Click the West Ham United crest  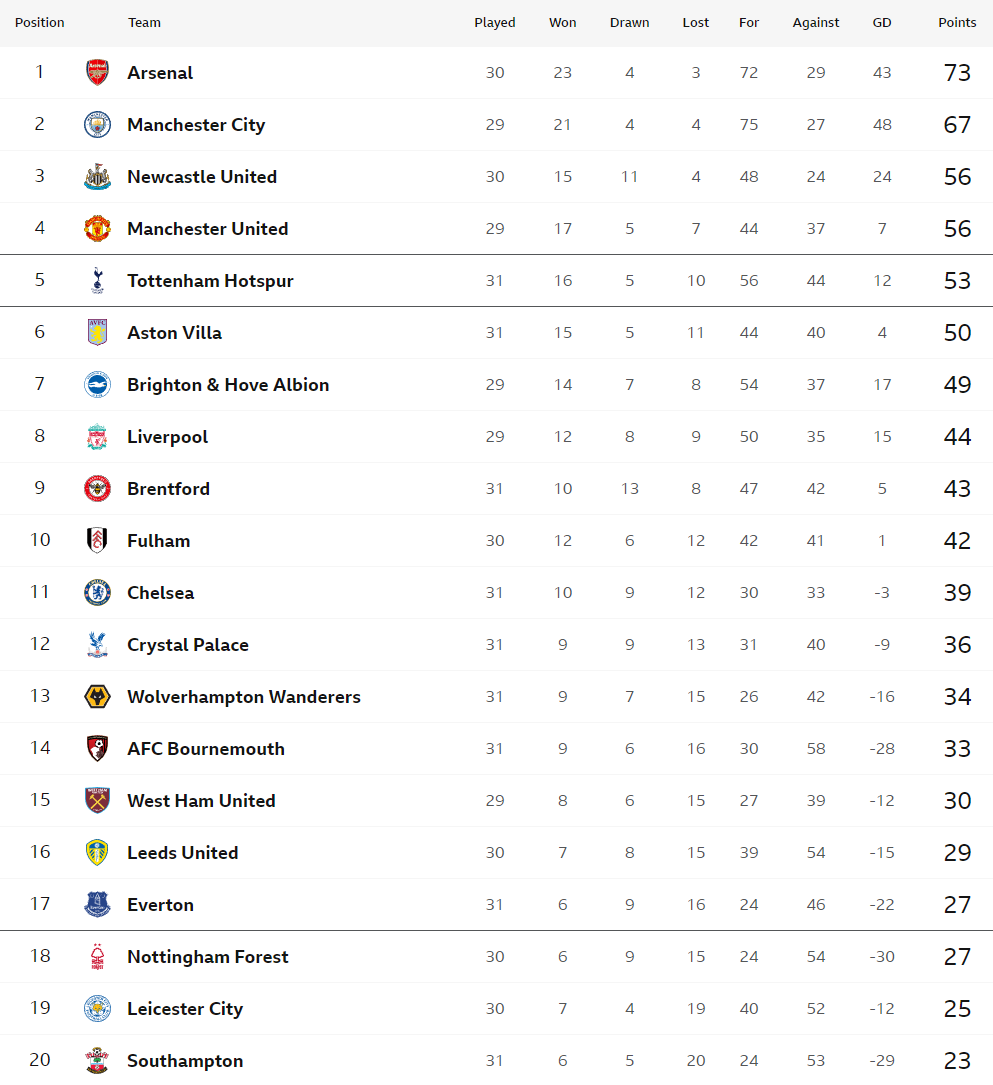[x=97, y=801]
